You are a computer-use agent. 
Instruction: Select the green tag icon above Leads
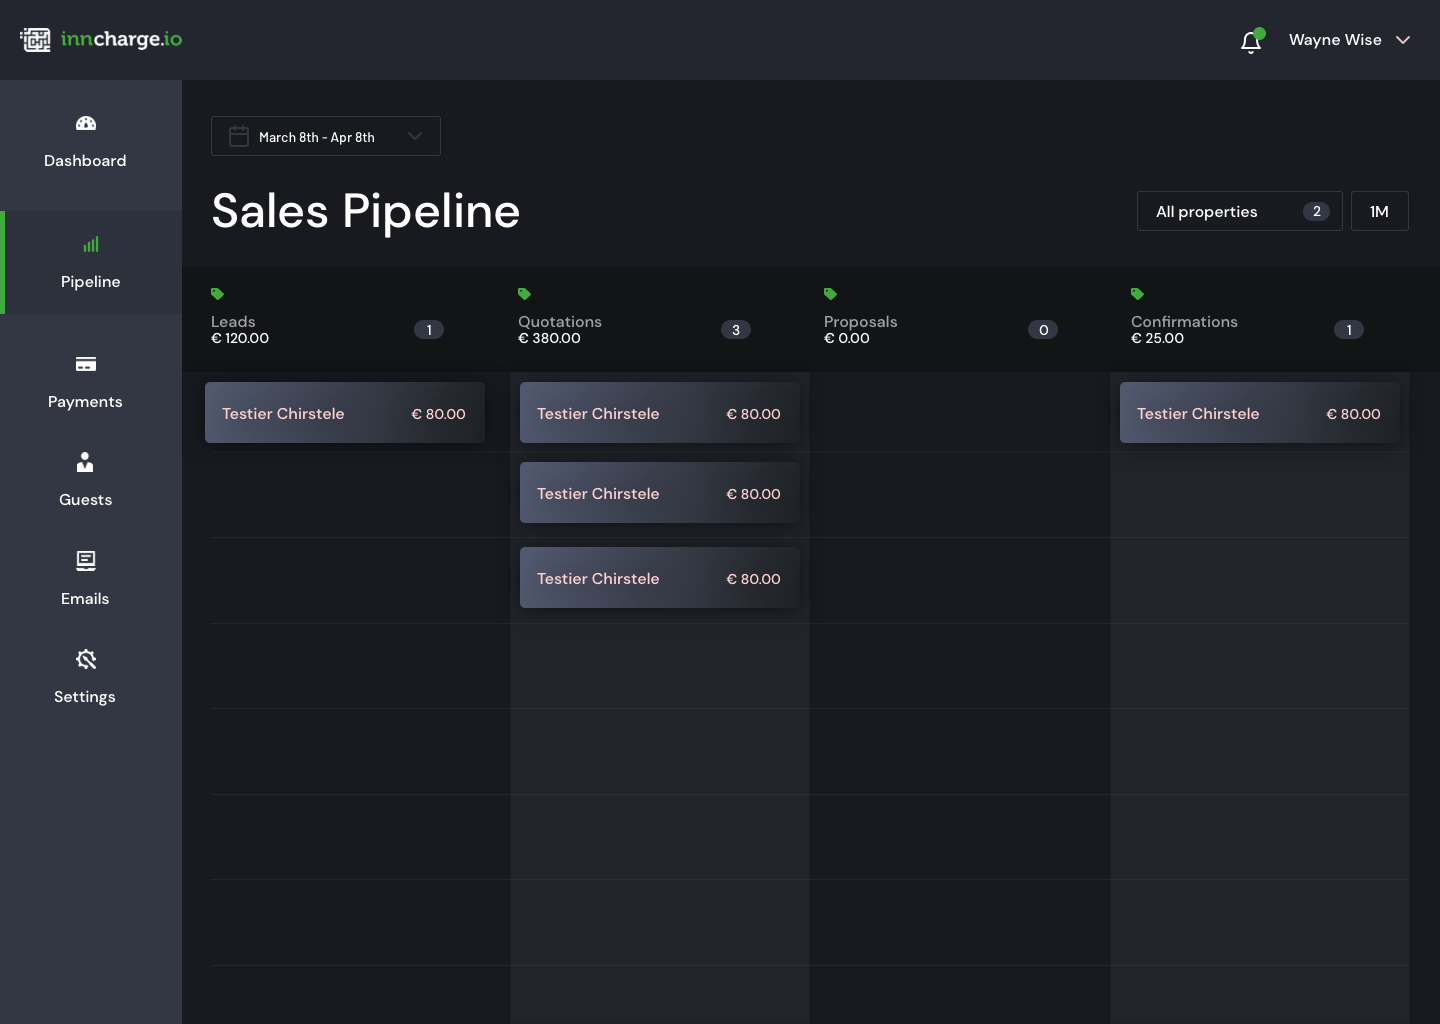point(217,294)
